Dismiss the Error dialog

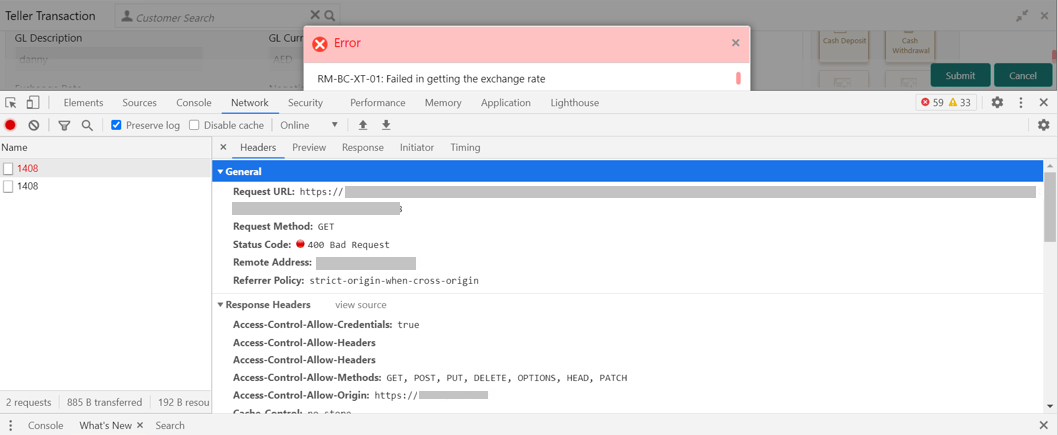pyautogui.click(x=735, y=43)
